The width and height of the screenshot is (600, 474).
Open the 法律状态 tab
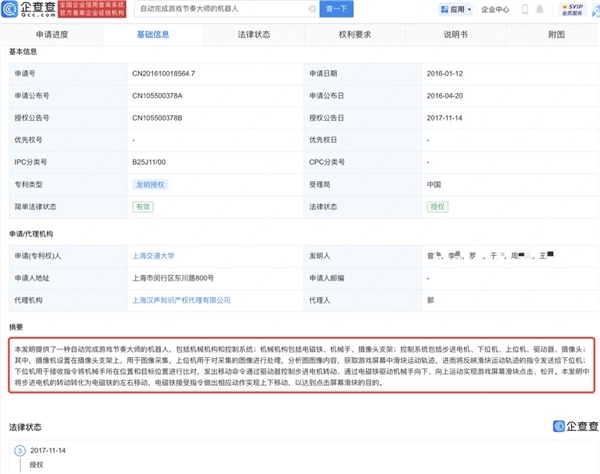click(x=253, y=34)
